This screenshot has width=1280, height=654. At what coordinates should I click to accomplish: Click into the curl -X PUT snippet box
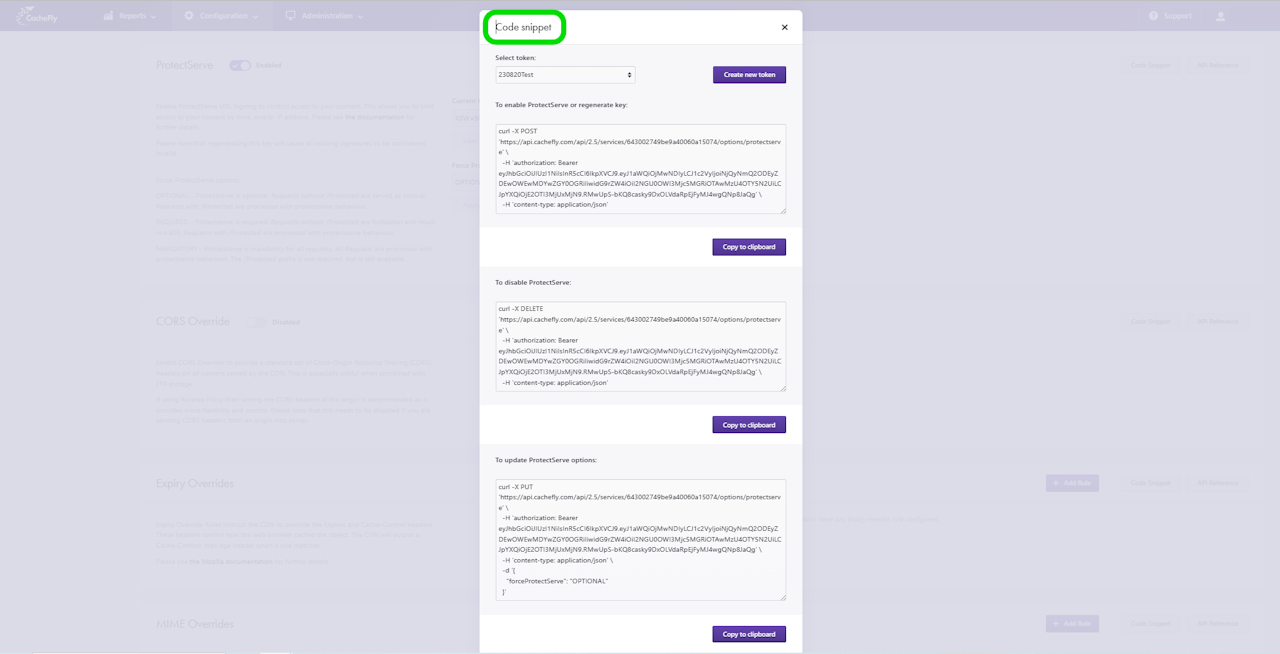click(x=640, y=540)
